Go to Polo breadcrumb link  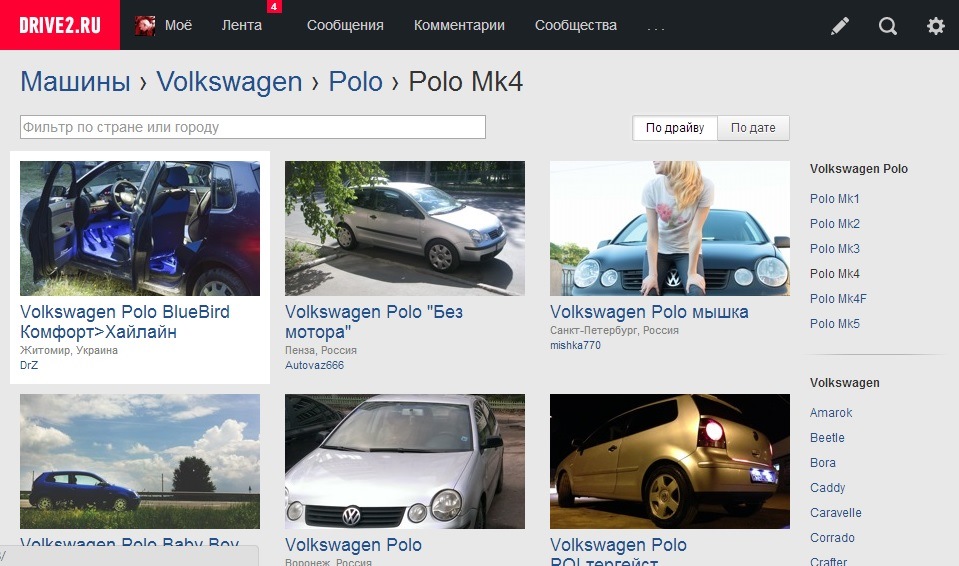point(355,81)
